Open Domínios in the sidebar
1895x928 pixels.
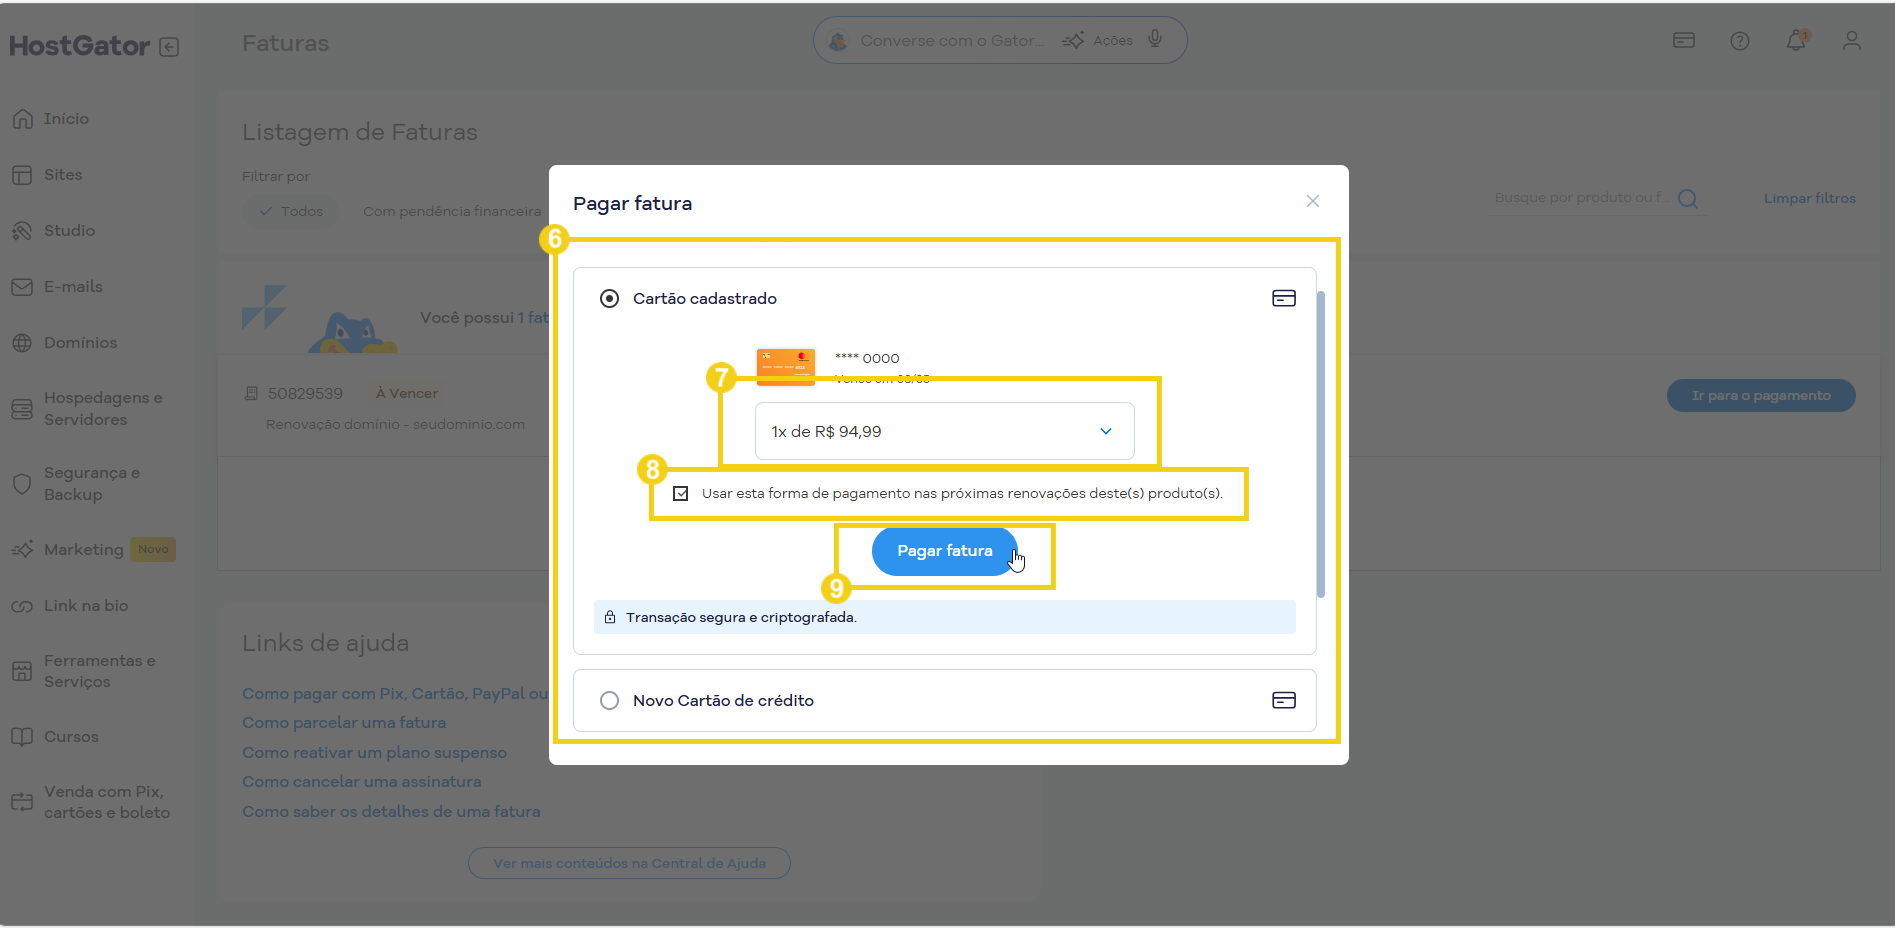pos(80,343)
